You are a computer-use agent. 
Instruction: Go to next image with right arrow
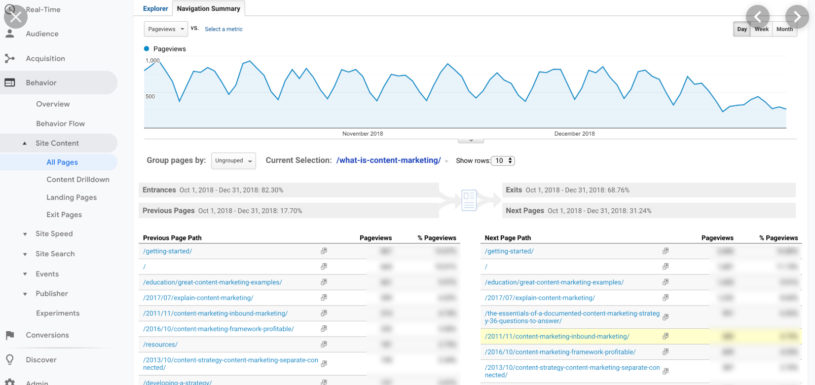pyautogui.click(x=797, y=17)
